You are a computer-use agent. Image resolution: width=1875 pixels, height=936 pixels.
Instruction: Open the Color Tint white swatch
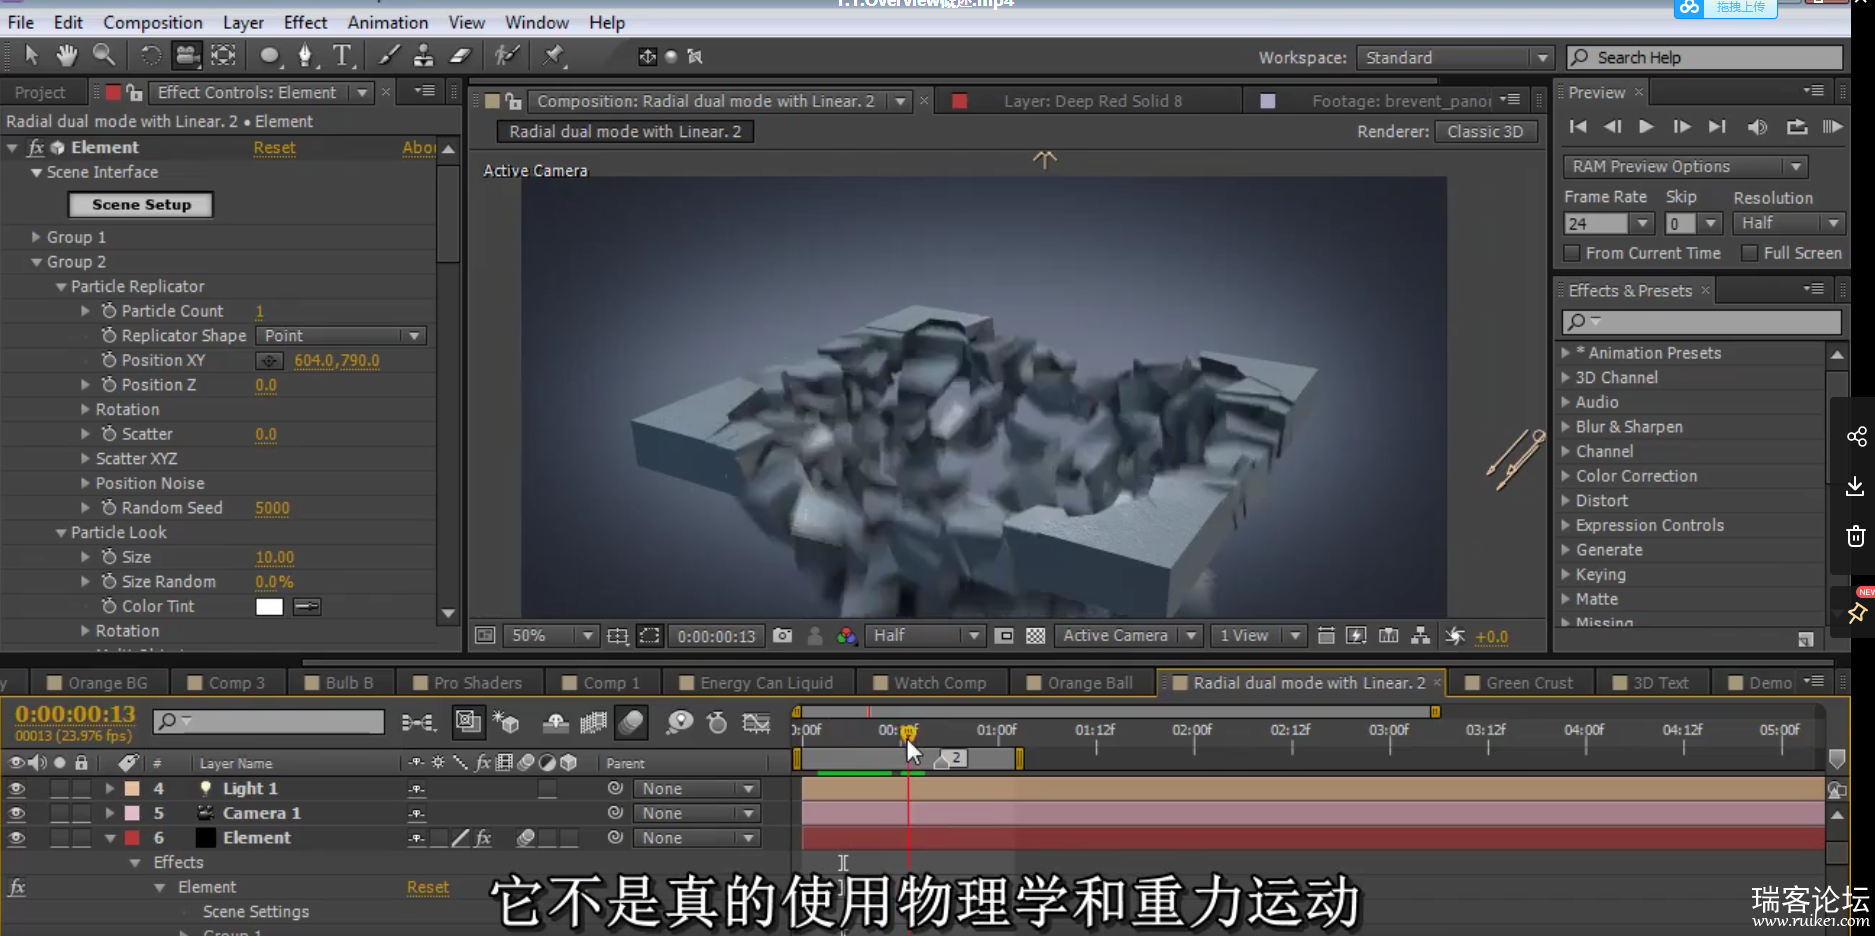269,607
